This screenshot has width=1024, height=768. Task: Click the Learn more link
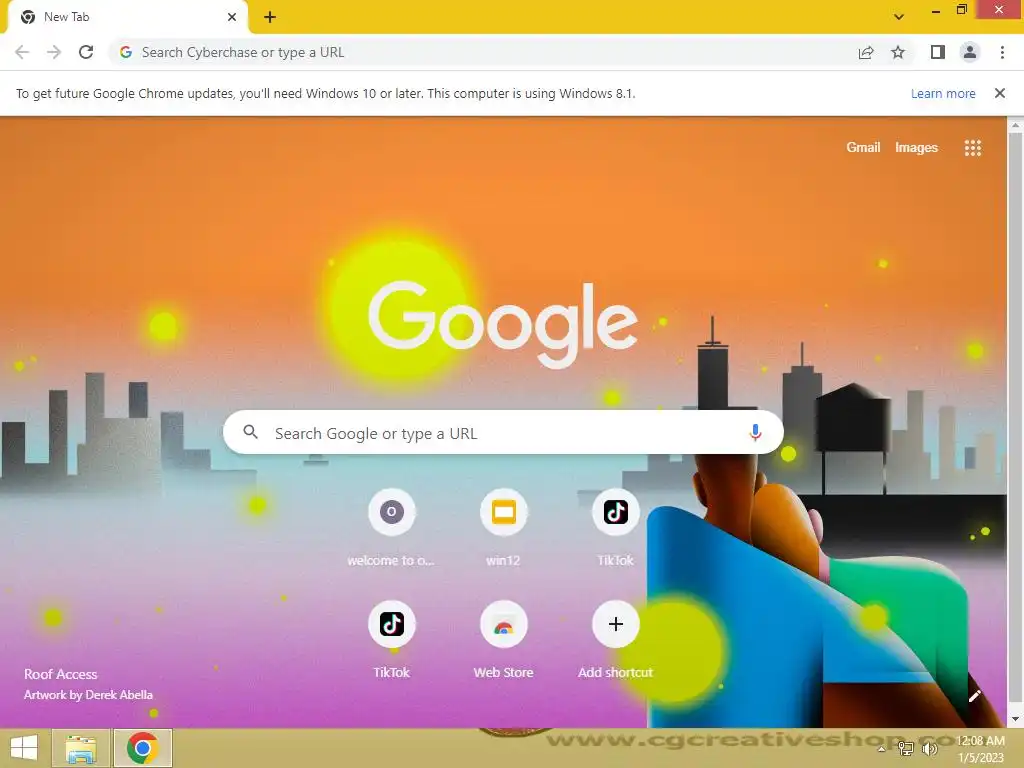943,93
